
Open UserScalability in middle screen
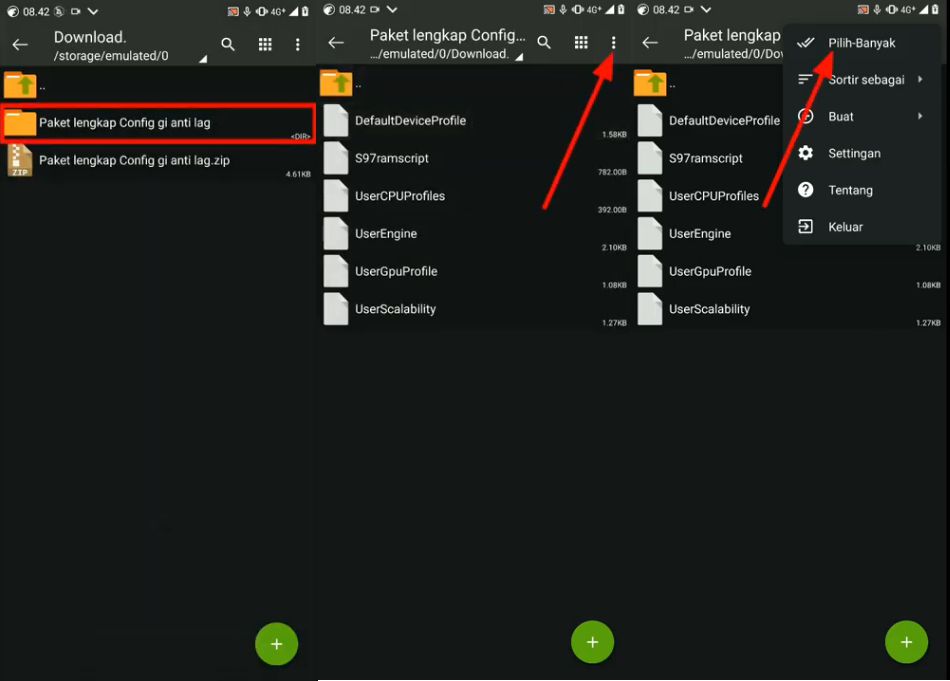[x=475, y=309]
